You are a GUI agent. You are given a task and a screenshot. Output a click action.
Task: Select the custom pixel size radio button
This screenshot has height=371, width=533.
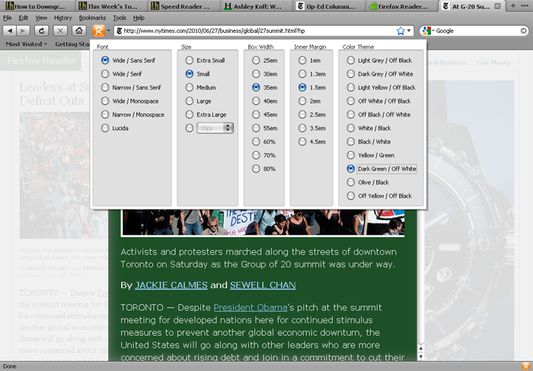point(189,128)
